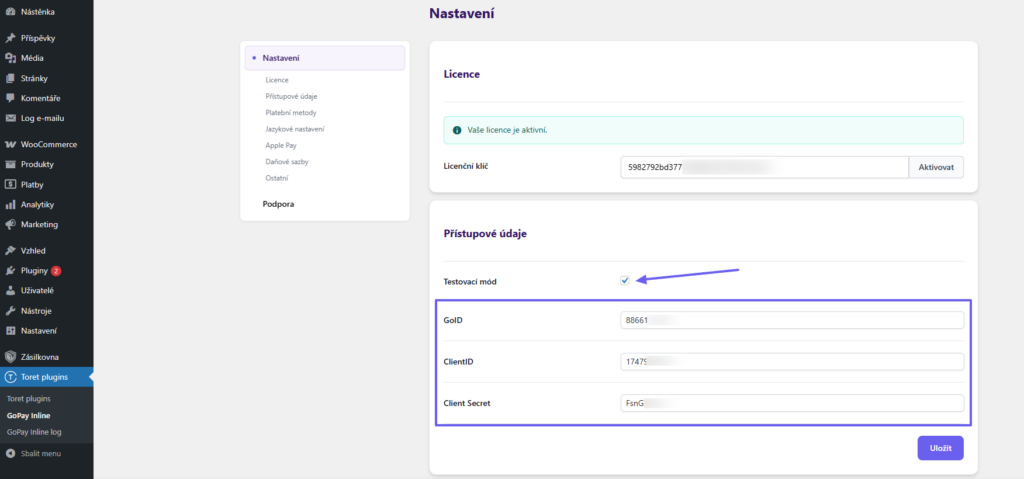Image resolution: width=1024 pixels, height=479 pixels.
Task: Click the Sbalit menu arrow icon
Action: [10, 453]
